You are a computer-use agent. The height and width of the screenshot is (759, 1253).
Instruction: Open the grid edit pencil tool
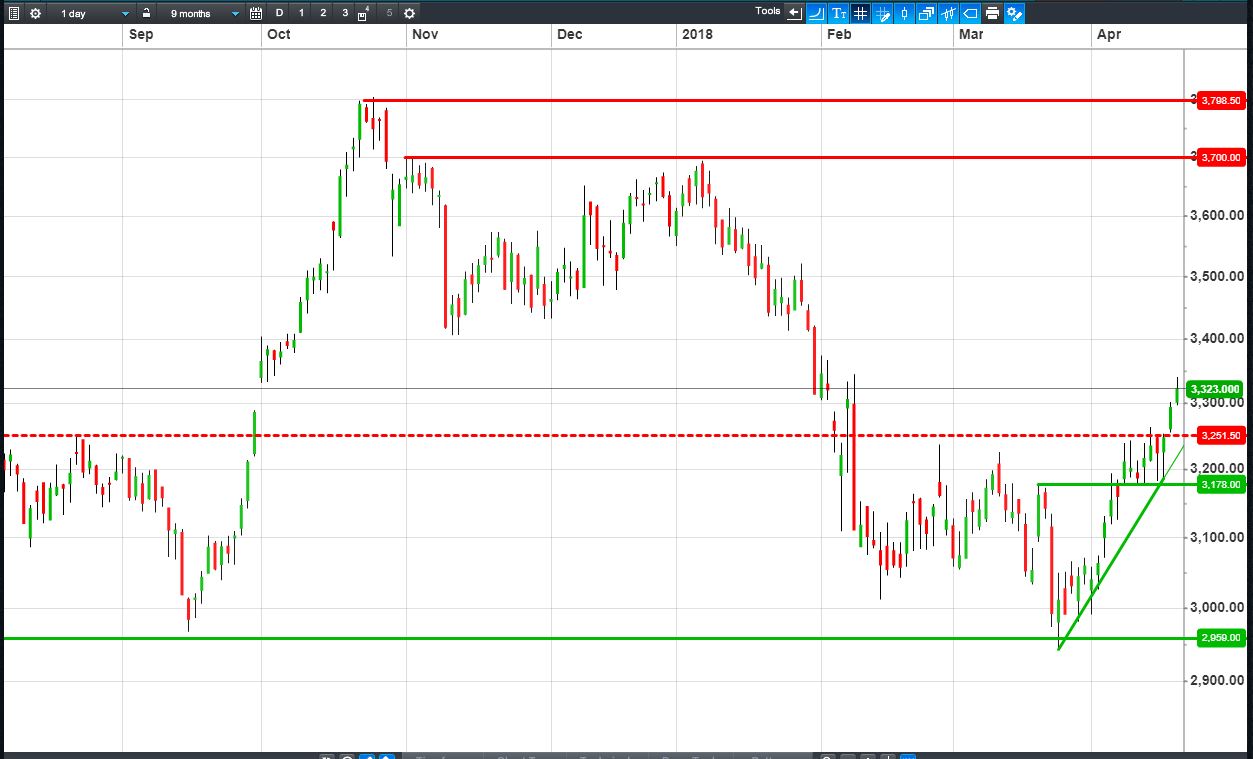pos(882,13)
